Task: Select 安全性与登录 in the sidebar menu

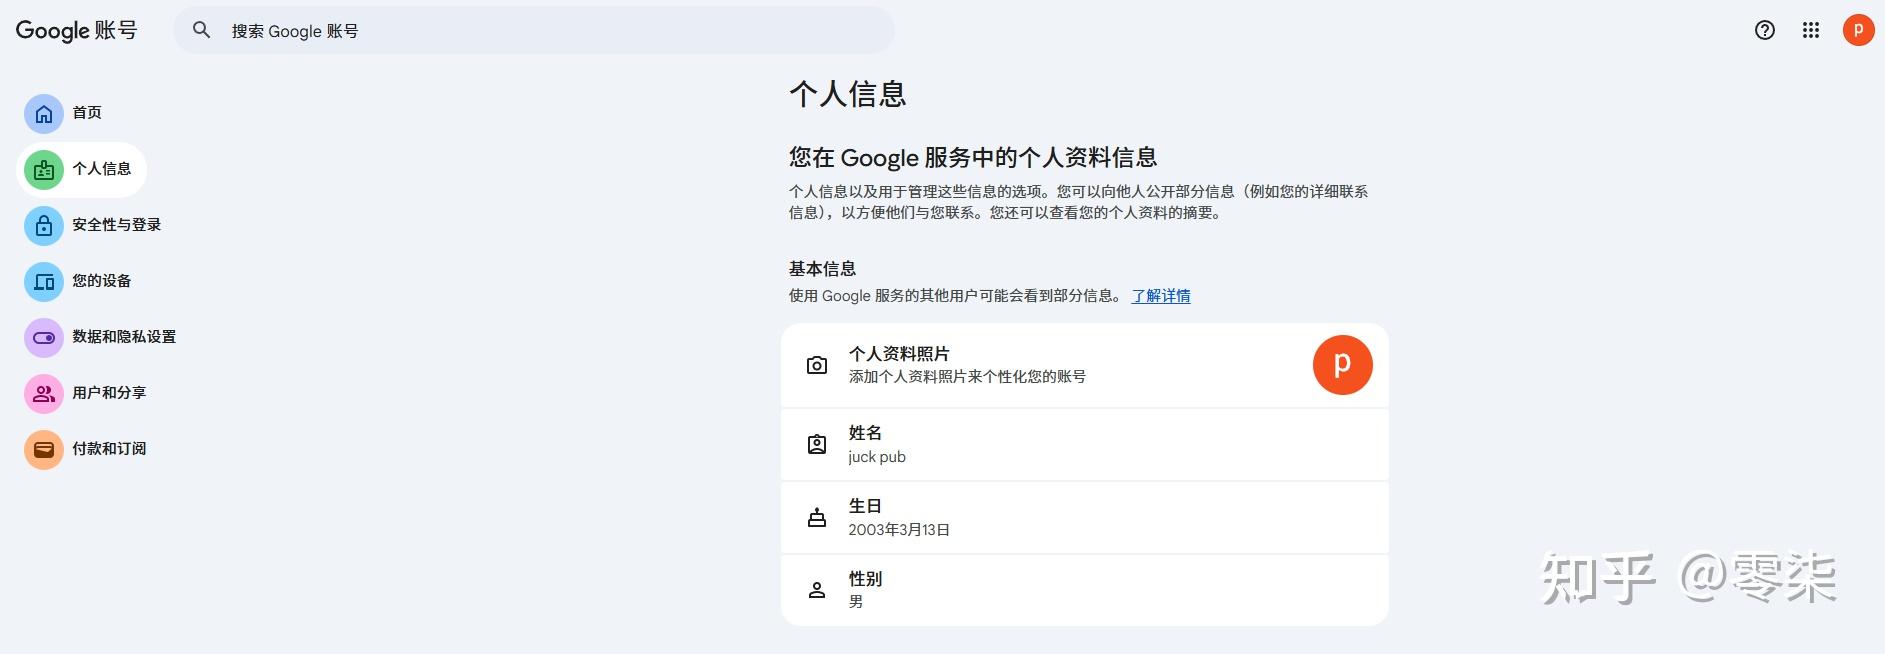Action: pos(116,225)
